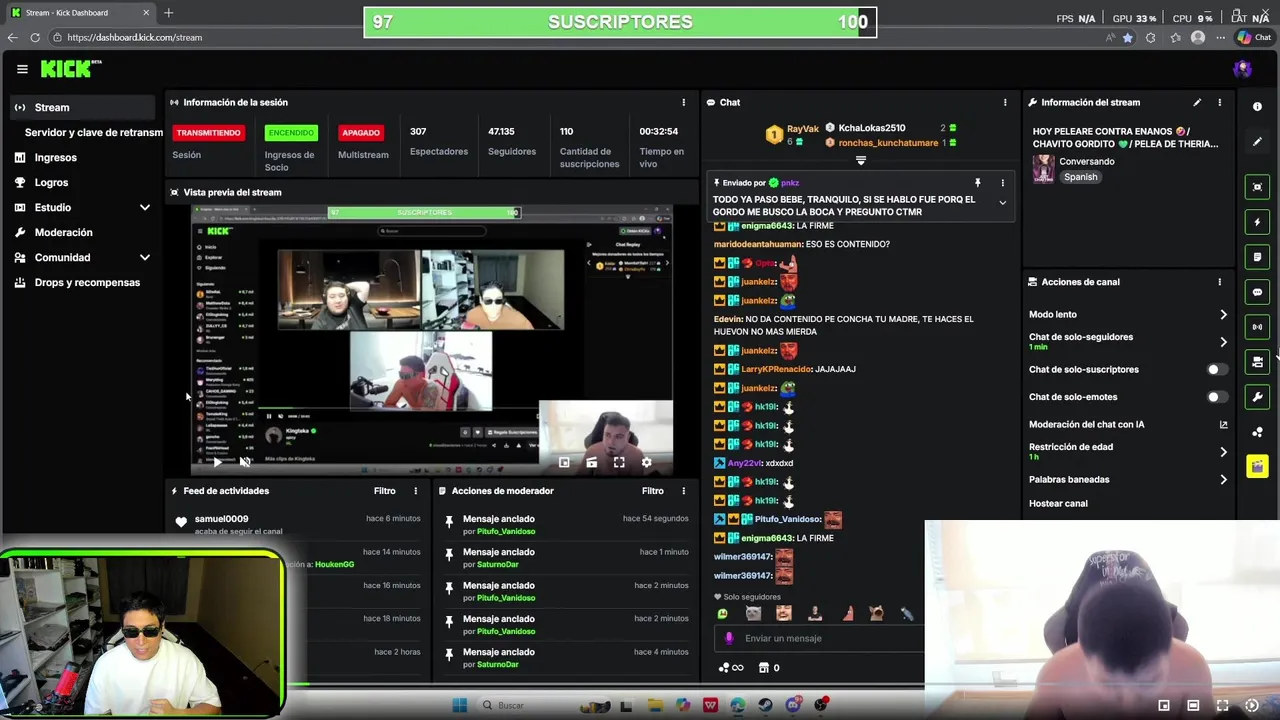Screen dimensions: 1280x720
Task: Toggle session info broadcast widget in right toolbar
Action: click(1257, 327)
